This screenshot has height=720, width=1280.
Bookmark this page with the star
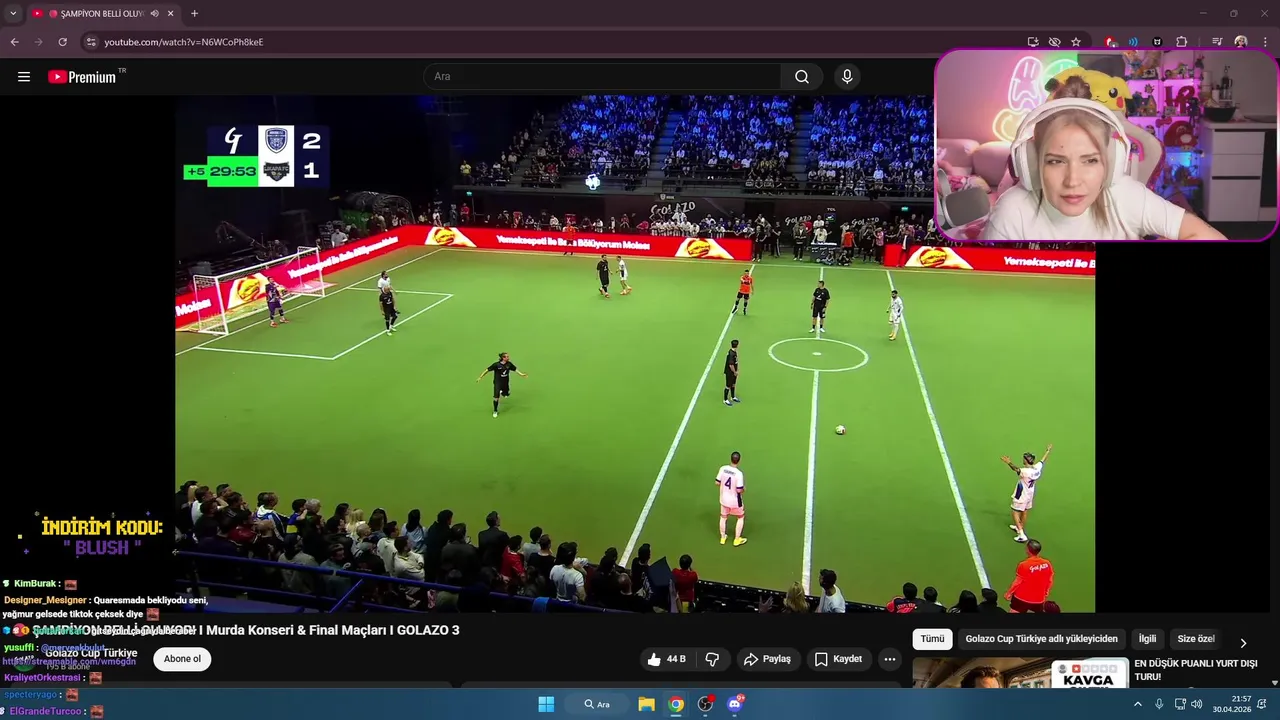tap(1076, 42)
